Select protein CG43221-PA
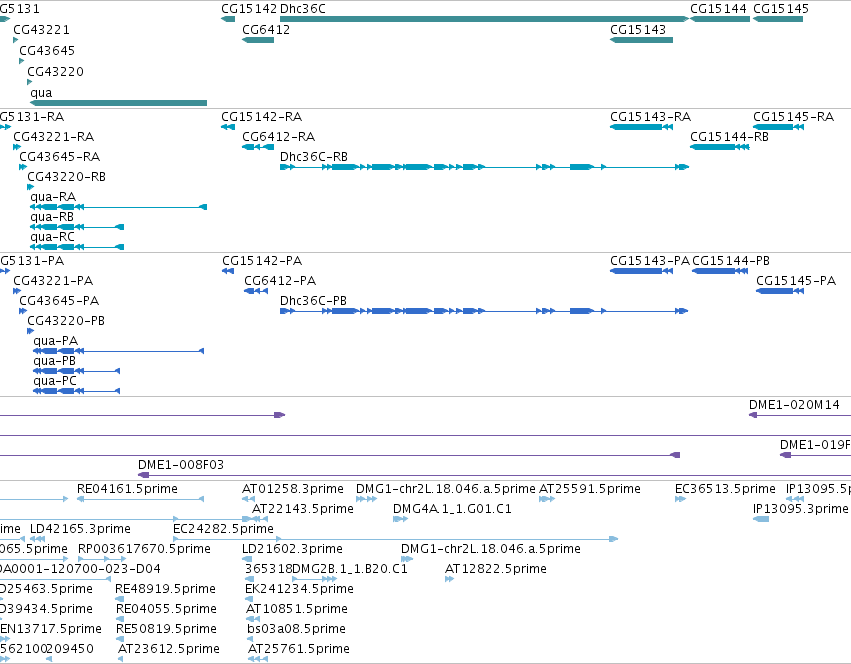The height and width of the screenshot is (664, 851). 53,281
